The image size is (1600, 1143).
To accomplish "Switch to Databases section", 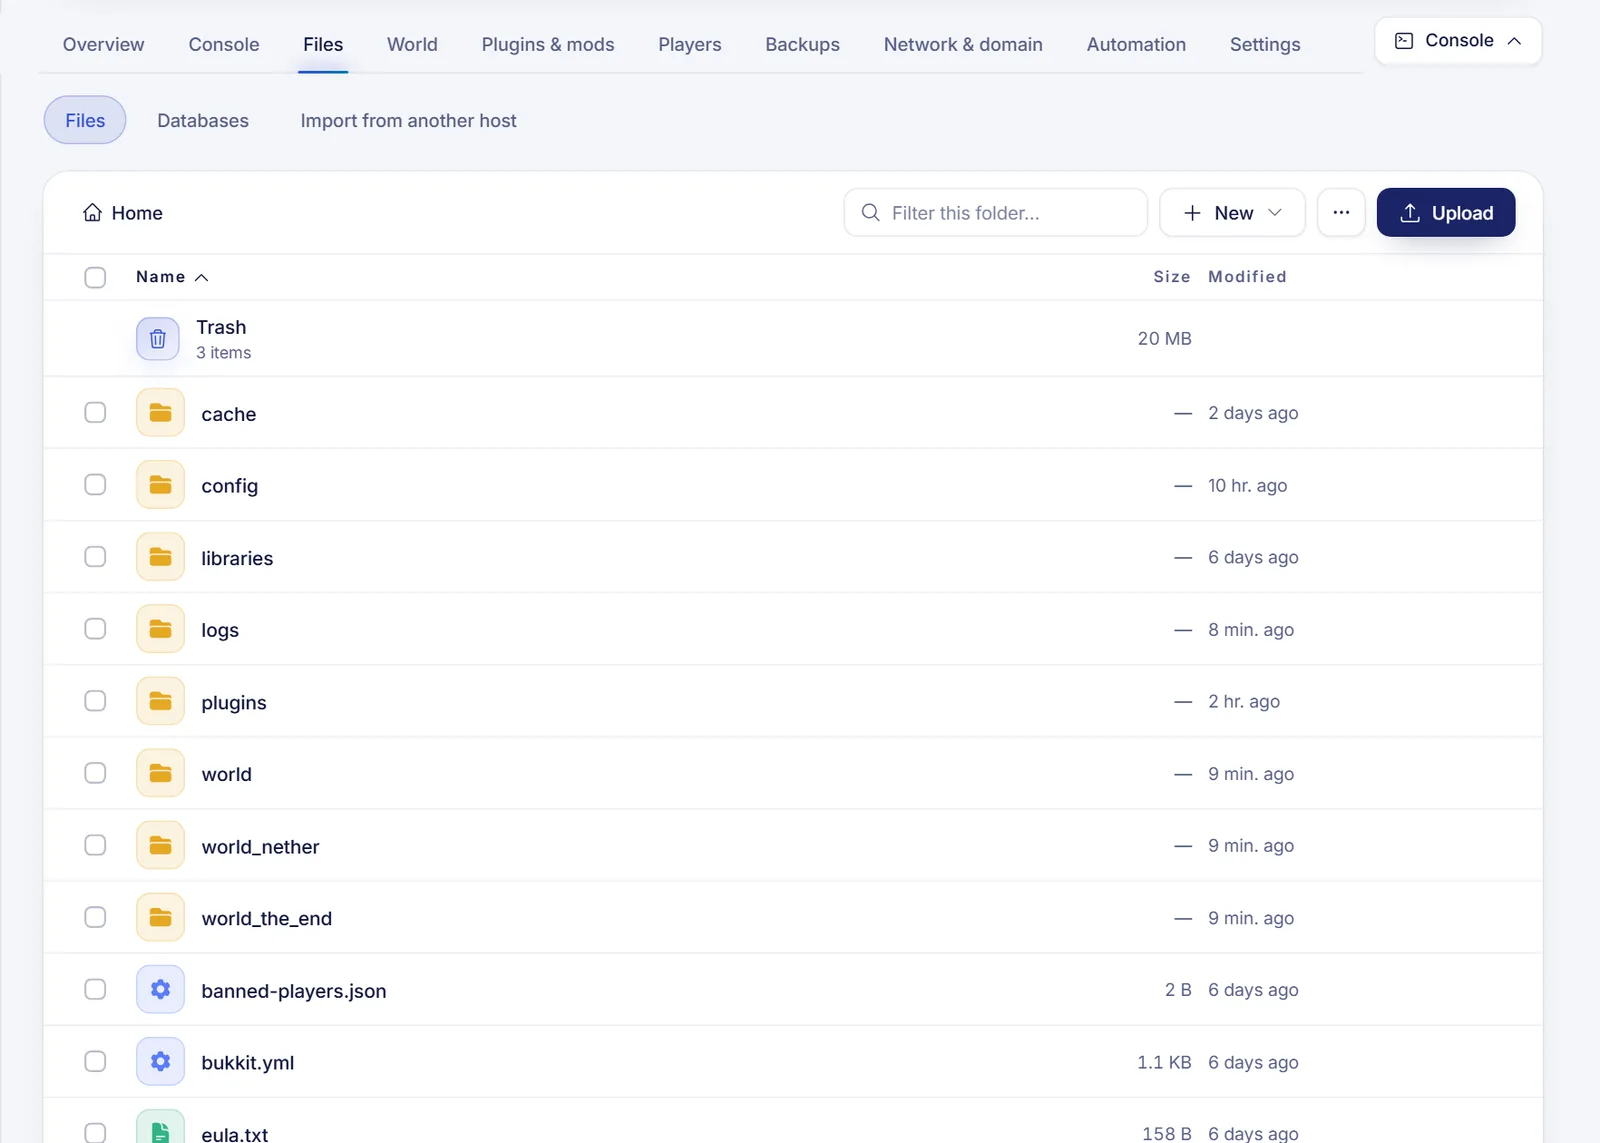I will (x=203, y=120).
